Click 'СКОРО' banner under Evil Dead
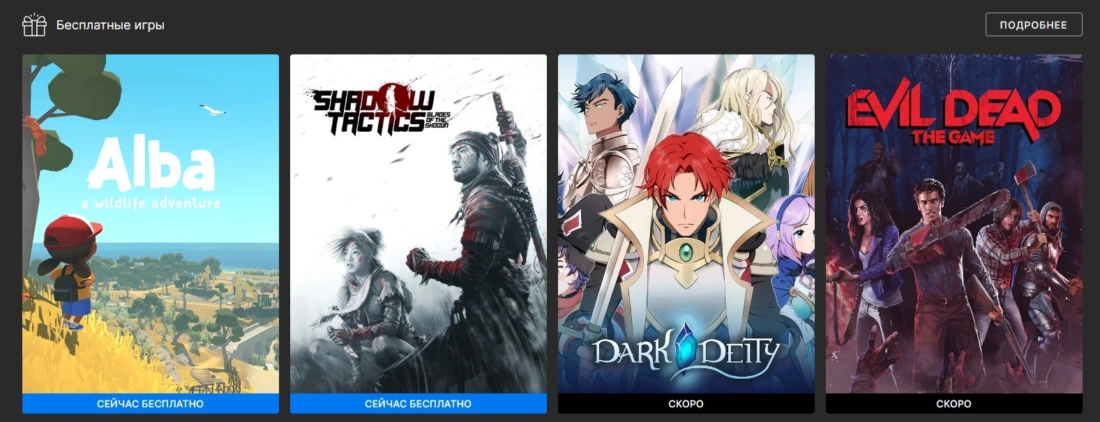Screen dimensions: 1100x422 954,404
